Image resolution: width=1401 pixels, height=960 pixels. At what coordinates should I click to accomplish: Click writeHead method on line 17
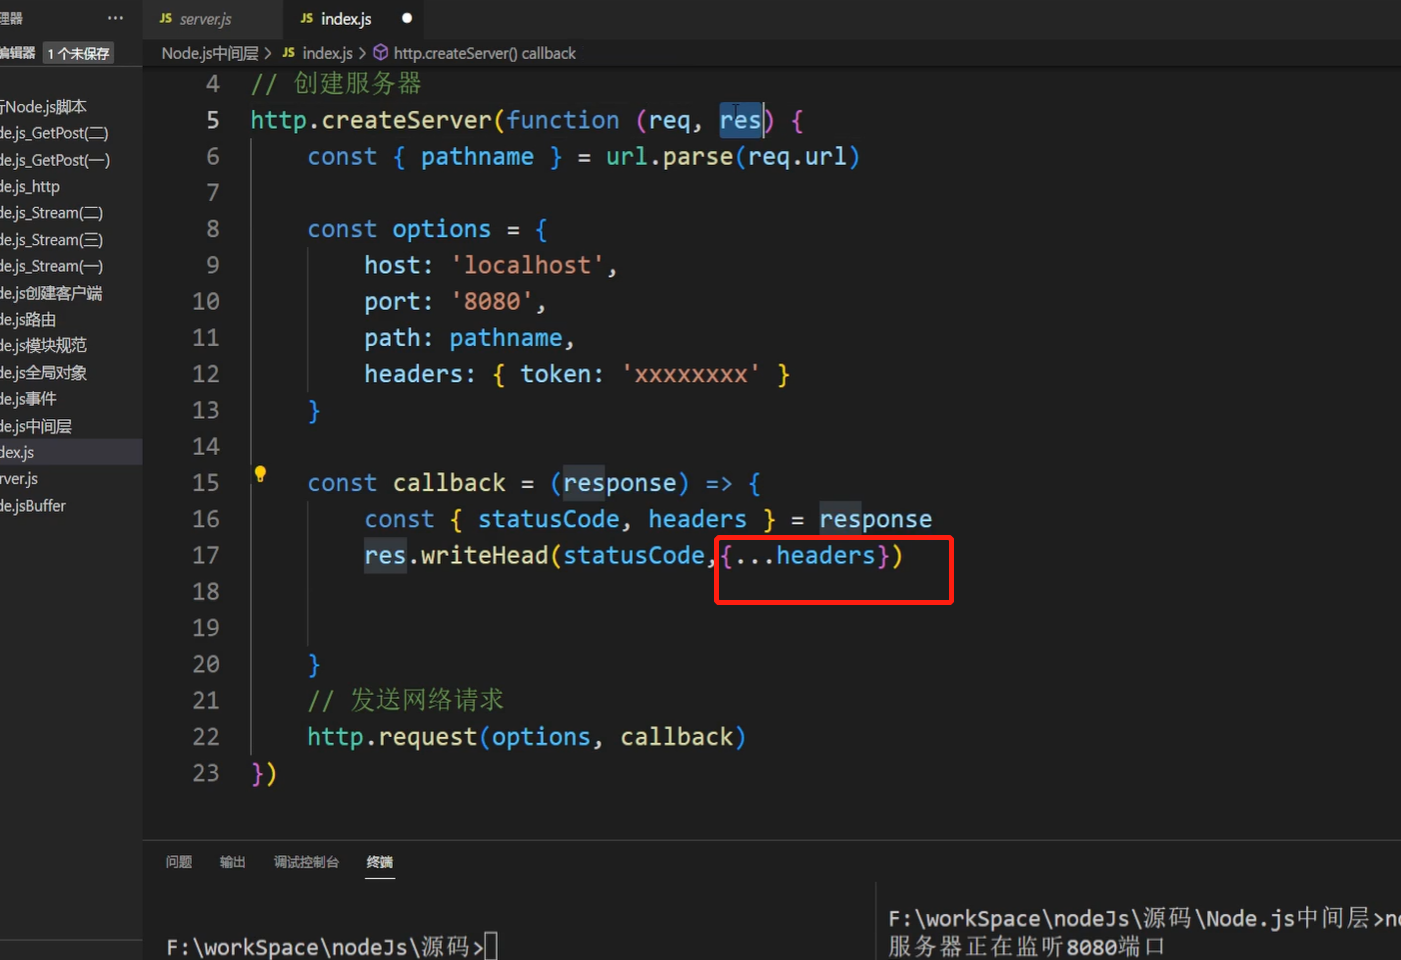484,556
